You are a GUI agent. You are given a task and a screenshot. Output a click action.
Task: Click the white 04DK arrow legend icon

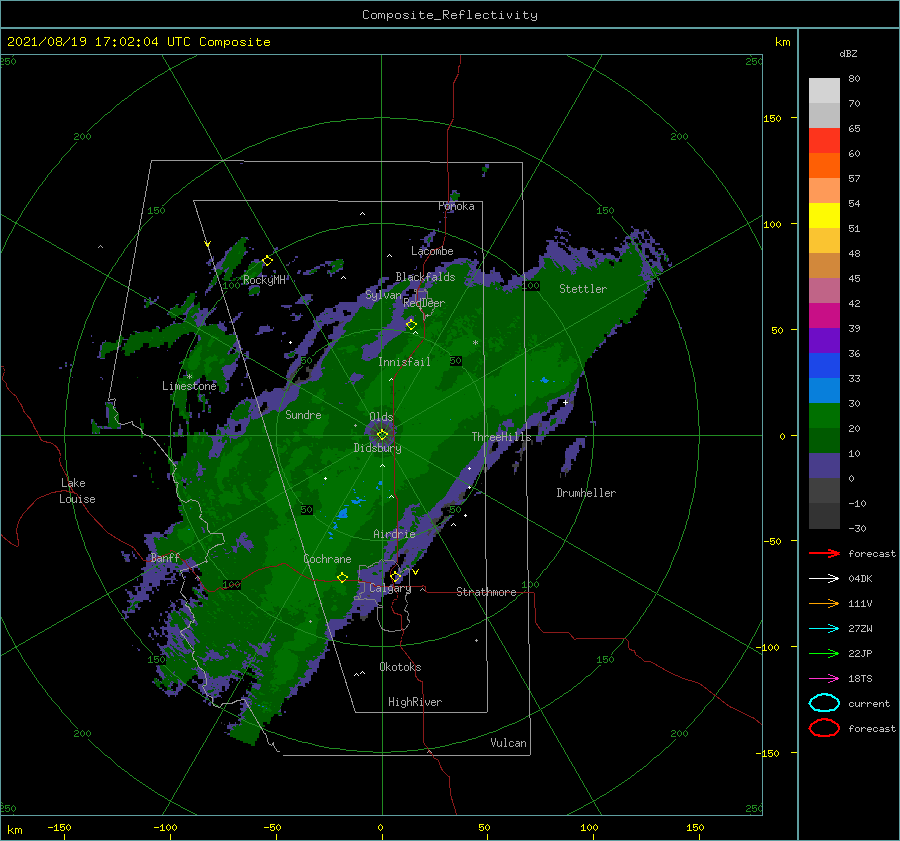(824, 578)
